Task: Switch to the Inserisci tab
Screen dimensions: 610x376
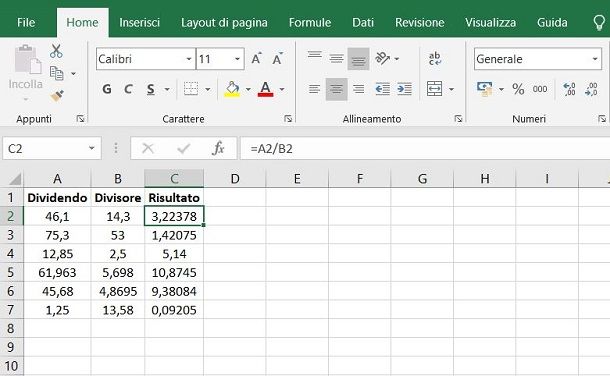Action: click(x=139, y=22)
